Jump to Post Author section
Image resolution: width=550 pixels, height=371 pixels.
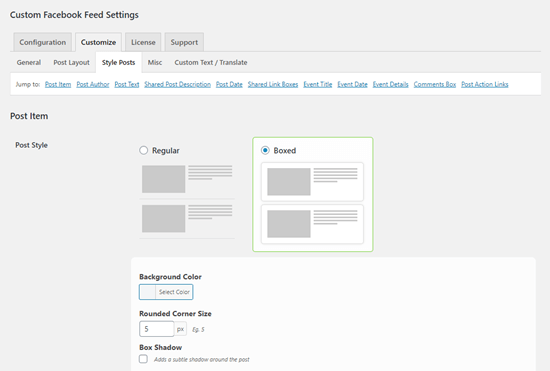tap(93, 84)
